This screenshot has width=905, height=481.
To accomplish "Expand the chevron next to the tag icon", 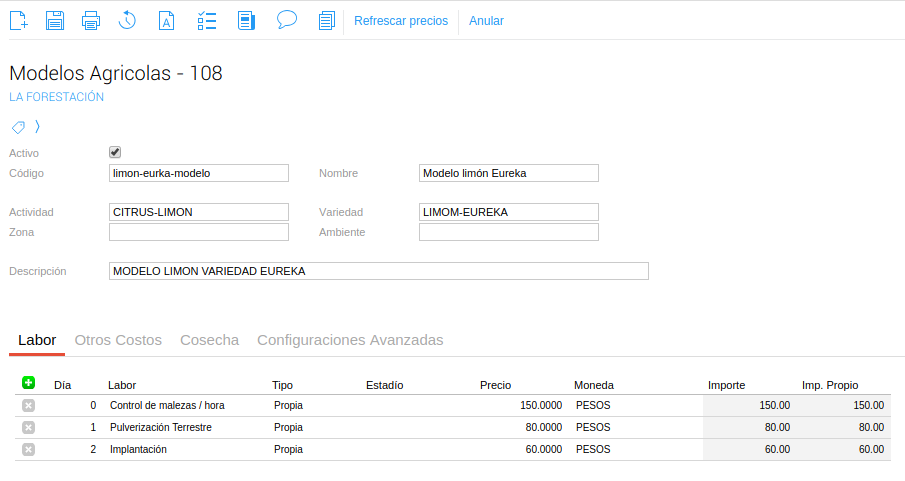I will [37, 127].
